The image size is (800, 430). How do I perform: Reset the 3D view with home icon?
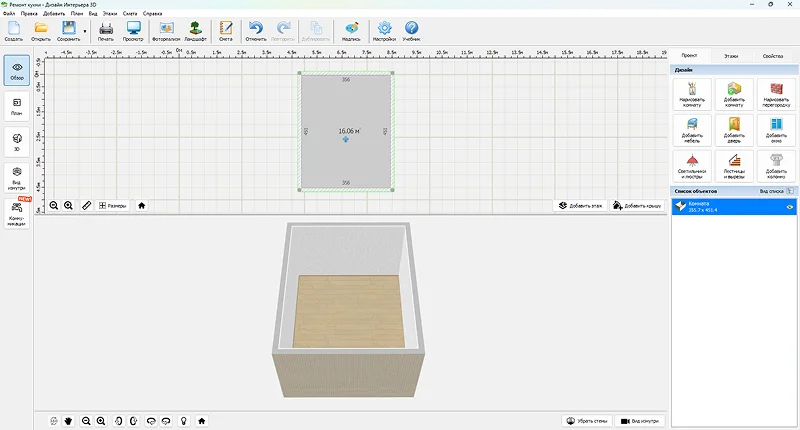[202, 421]
